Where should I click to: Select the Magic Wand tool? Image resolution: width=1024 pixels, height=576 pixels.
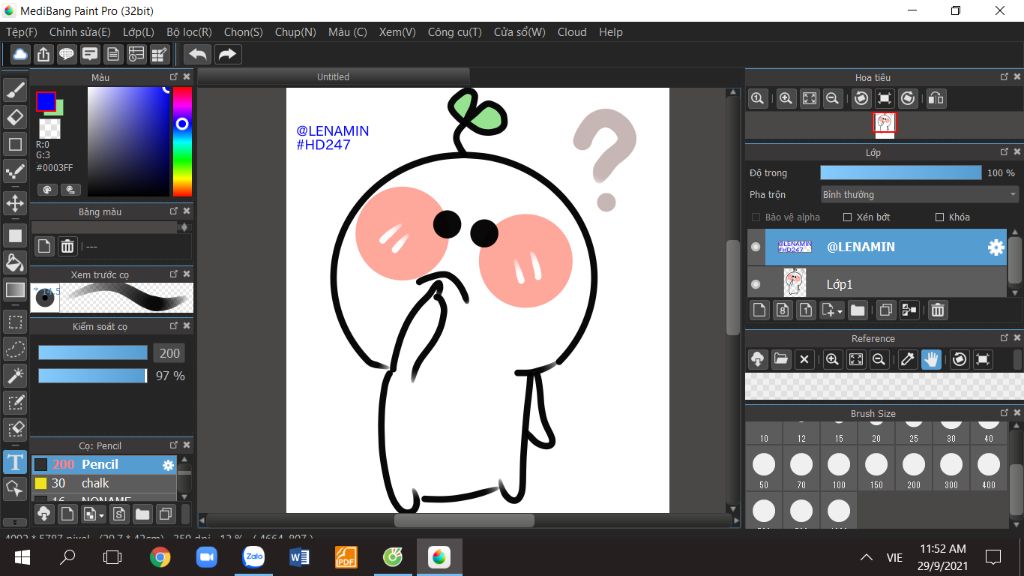tap(15, 376)
